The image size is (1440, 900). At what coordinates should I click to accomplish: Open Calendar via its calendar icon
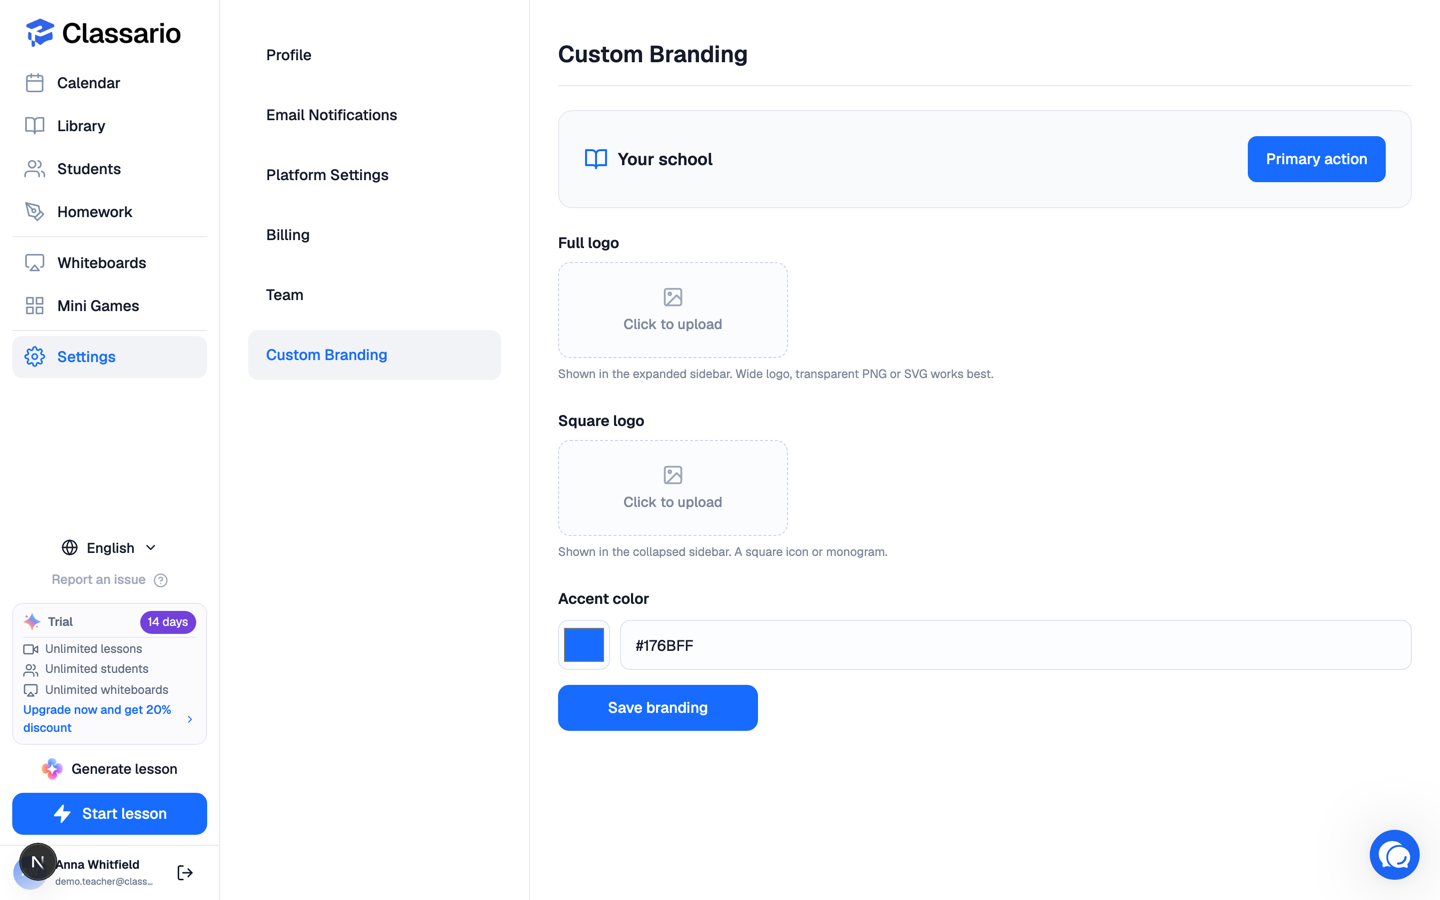pyautogui.click(x=35, y=83)
